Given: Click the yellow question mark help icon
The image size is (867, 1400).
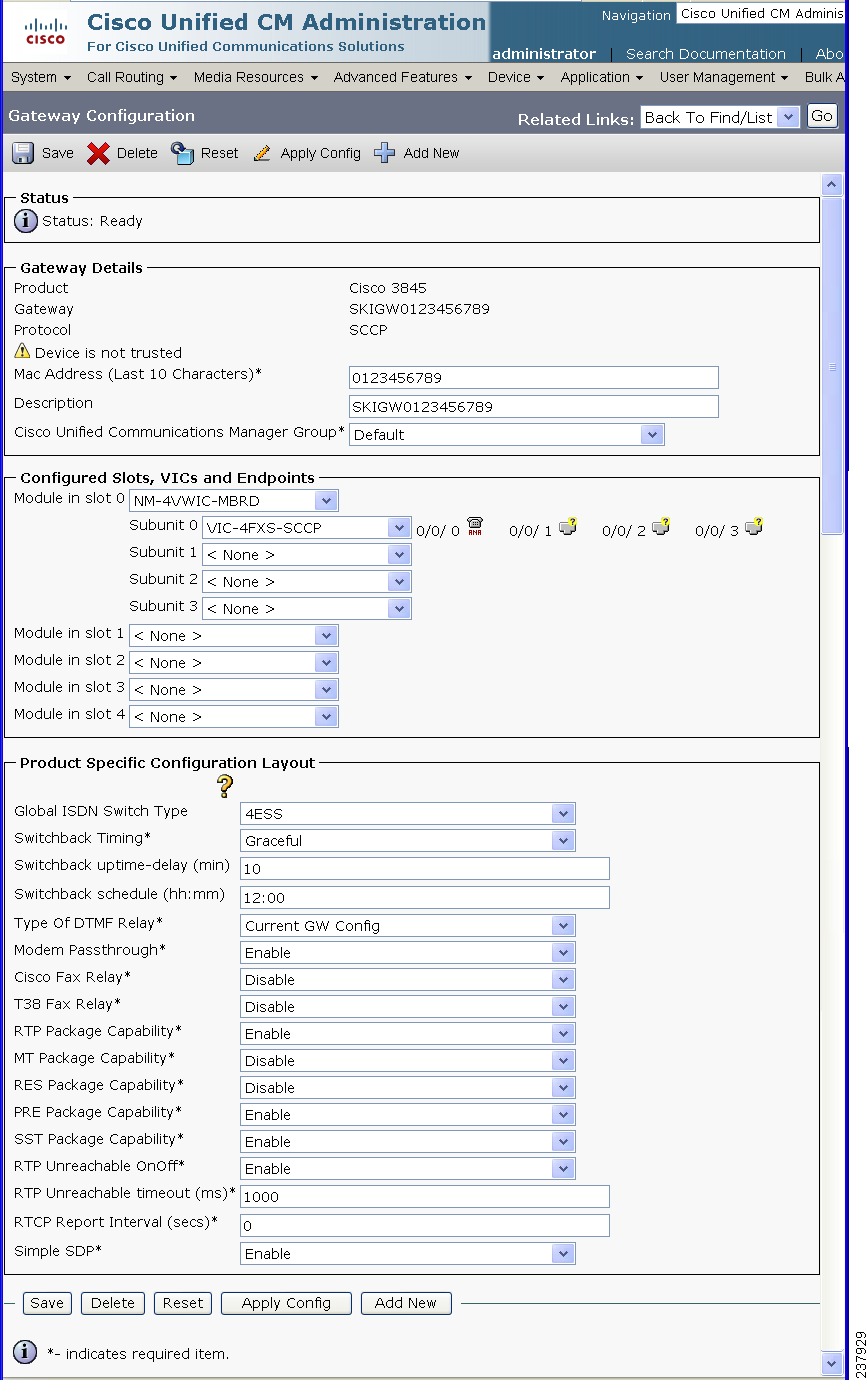Looking at the screenshot, I should (x=225, y=786).
